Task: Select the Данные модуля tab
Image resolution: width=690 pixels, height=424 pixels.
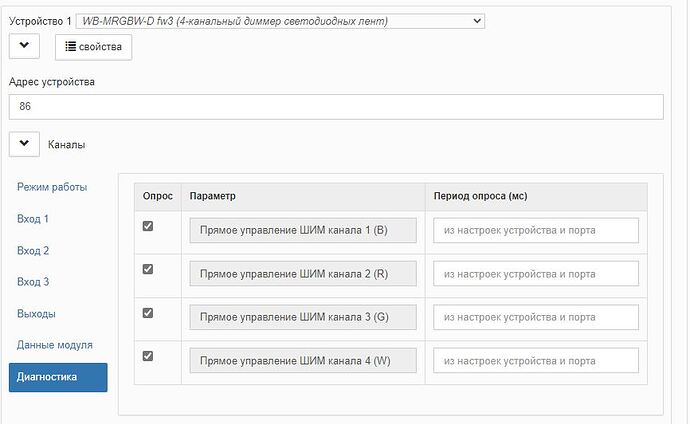Action: coord(55,345)
